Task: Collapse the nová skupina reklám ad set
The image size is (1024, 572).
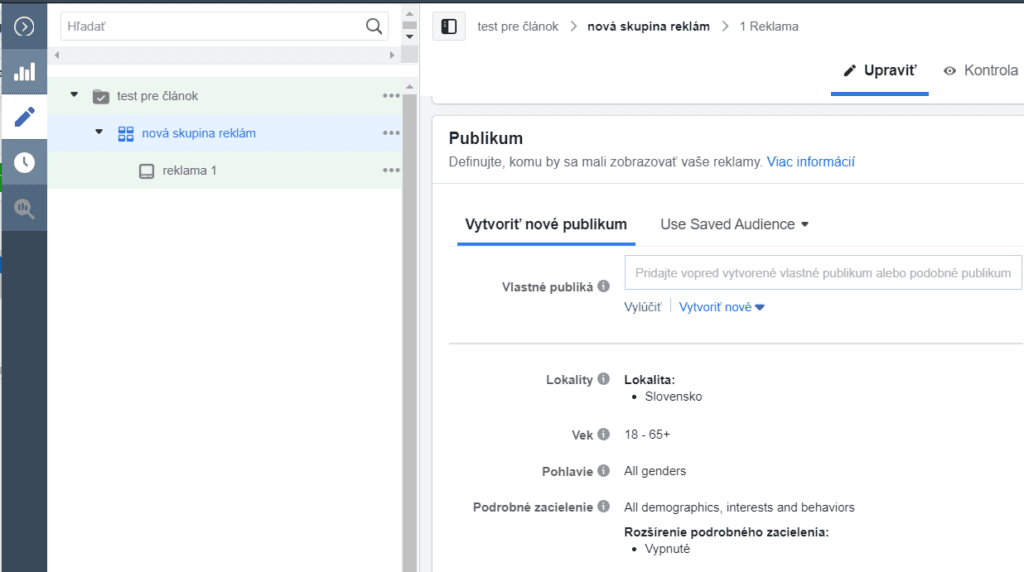Action: click(99, 132)
